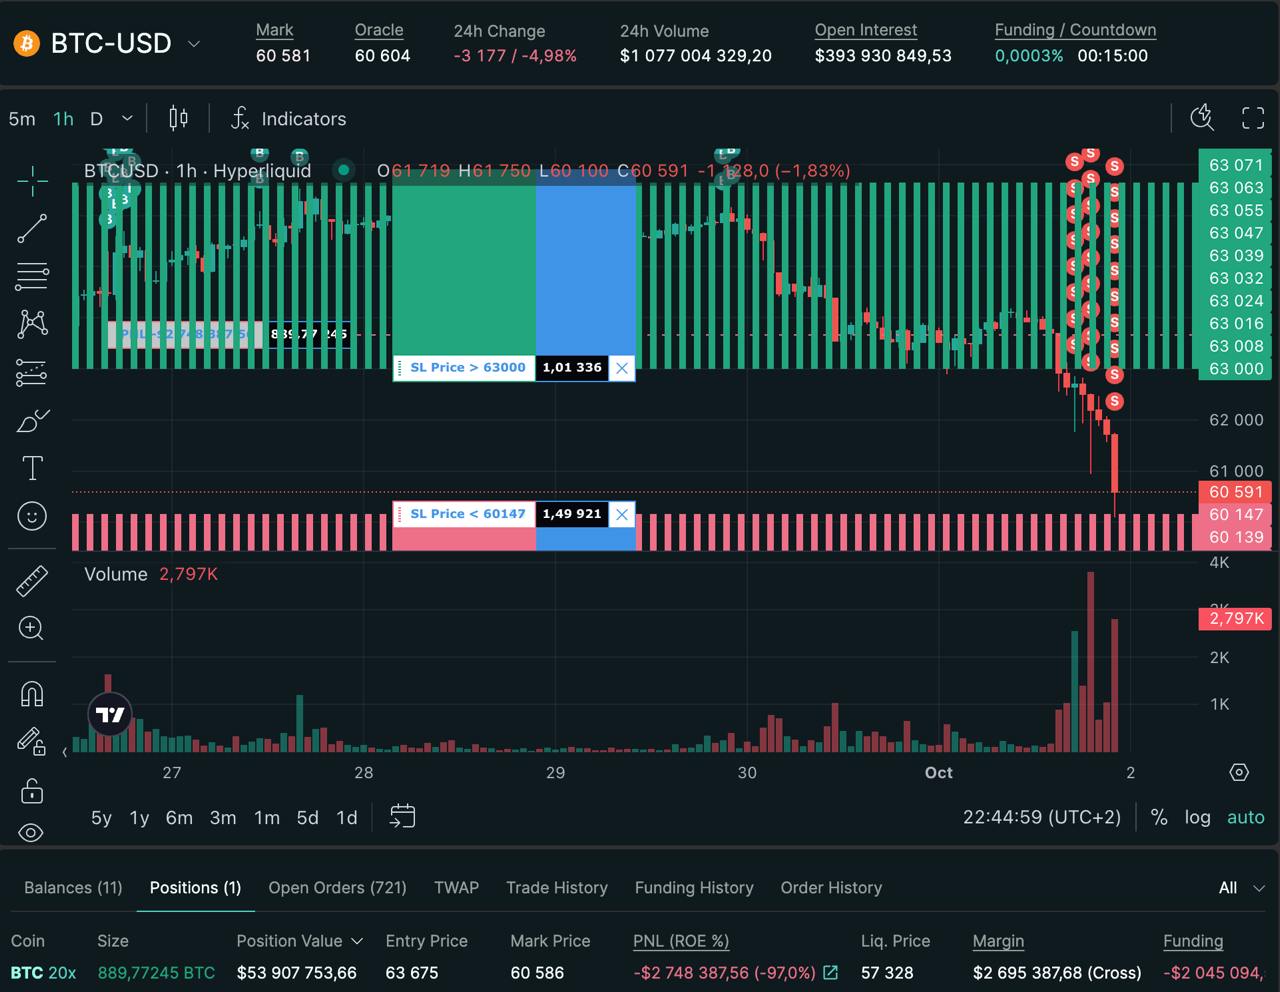Set chart range to 5y
This screenshot has width=1280, height=992.
pos(101,818)
